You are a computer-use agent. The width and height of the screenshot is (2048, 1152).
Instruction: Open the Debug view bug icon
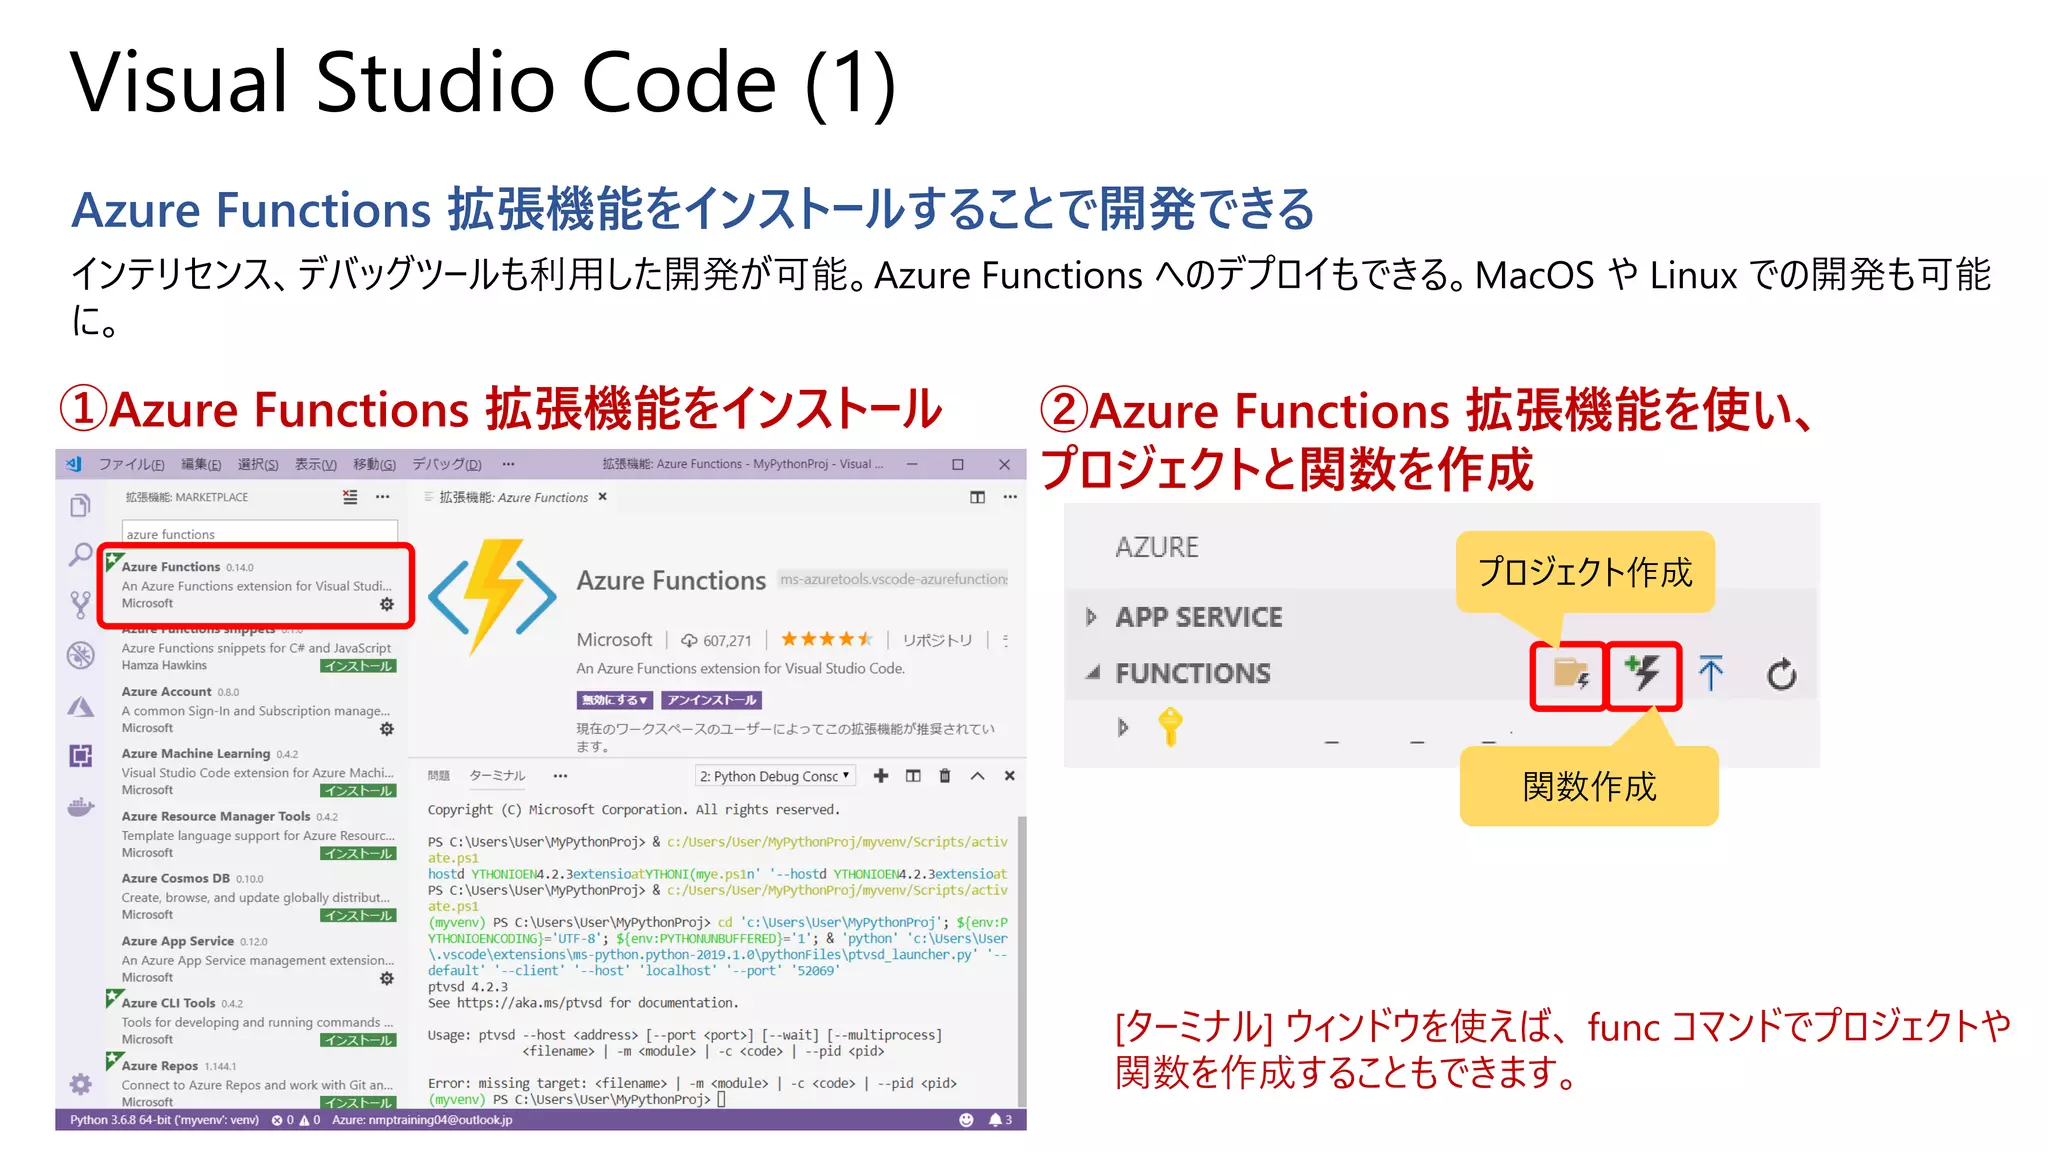tap(80, 655)
